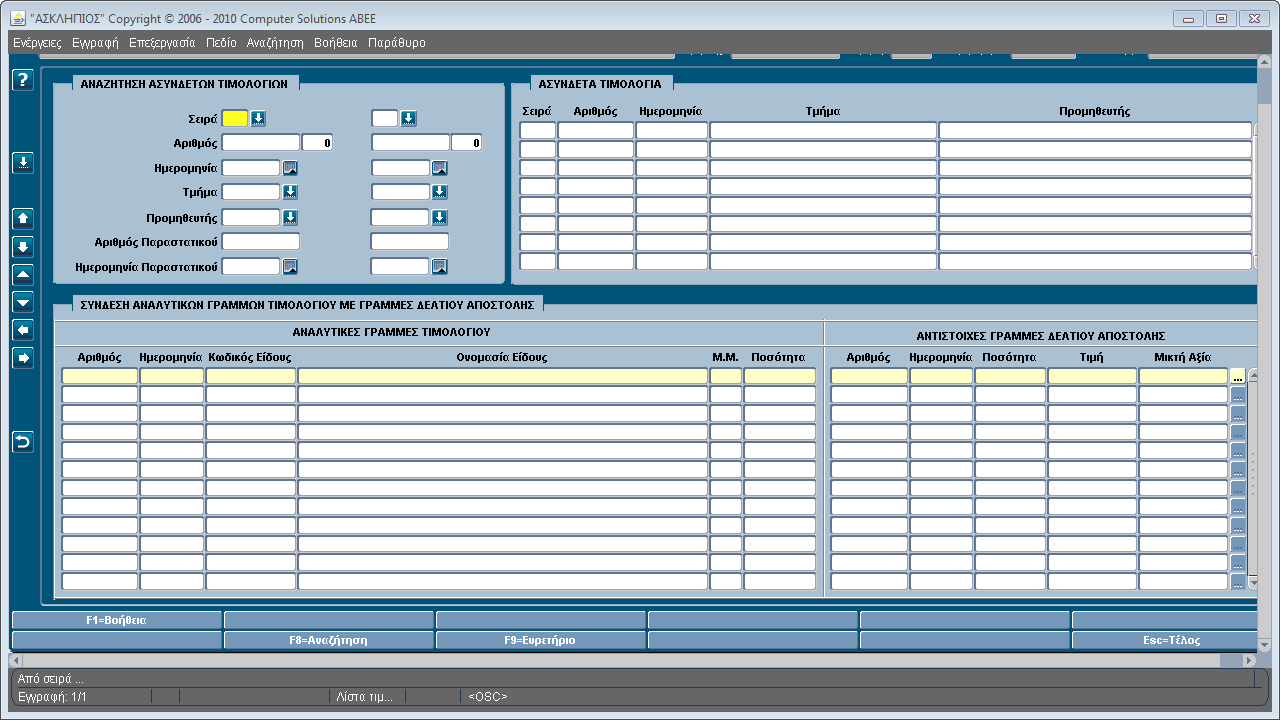Screen dimensions: 1280x720
Task: Click the 'Από σειρά ...' status message
Action: pos(51,678)
